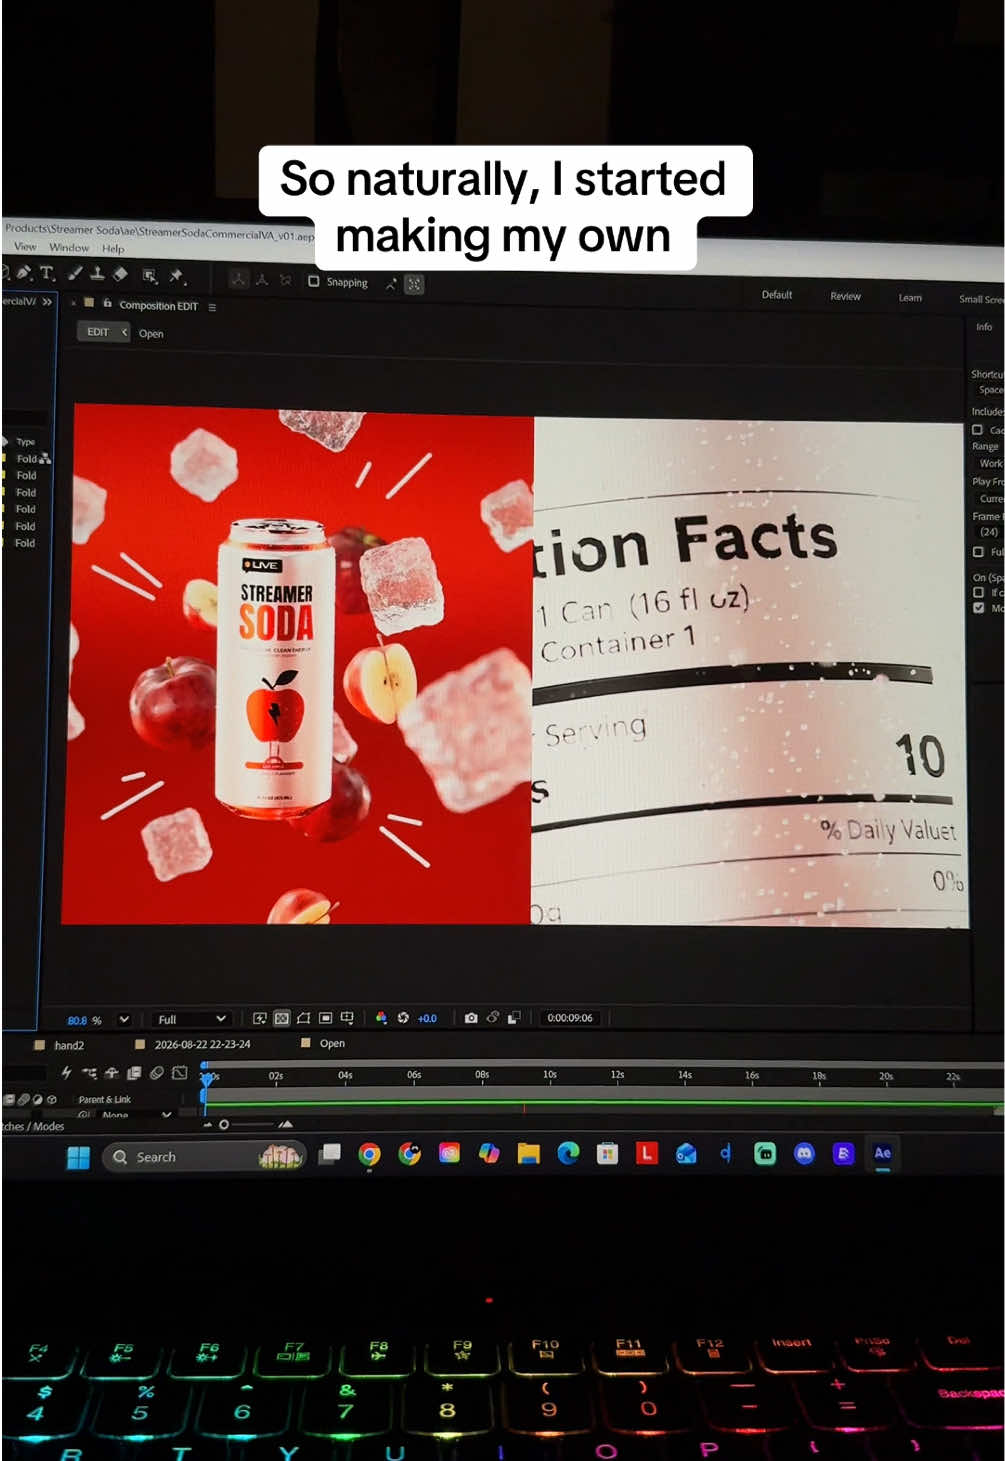Screen dimensions: 1005x1461
Task: Toggle the Full Screen checkbox in Preview panel
Action: pyautogui.click(x=978, y=551)
